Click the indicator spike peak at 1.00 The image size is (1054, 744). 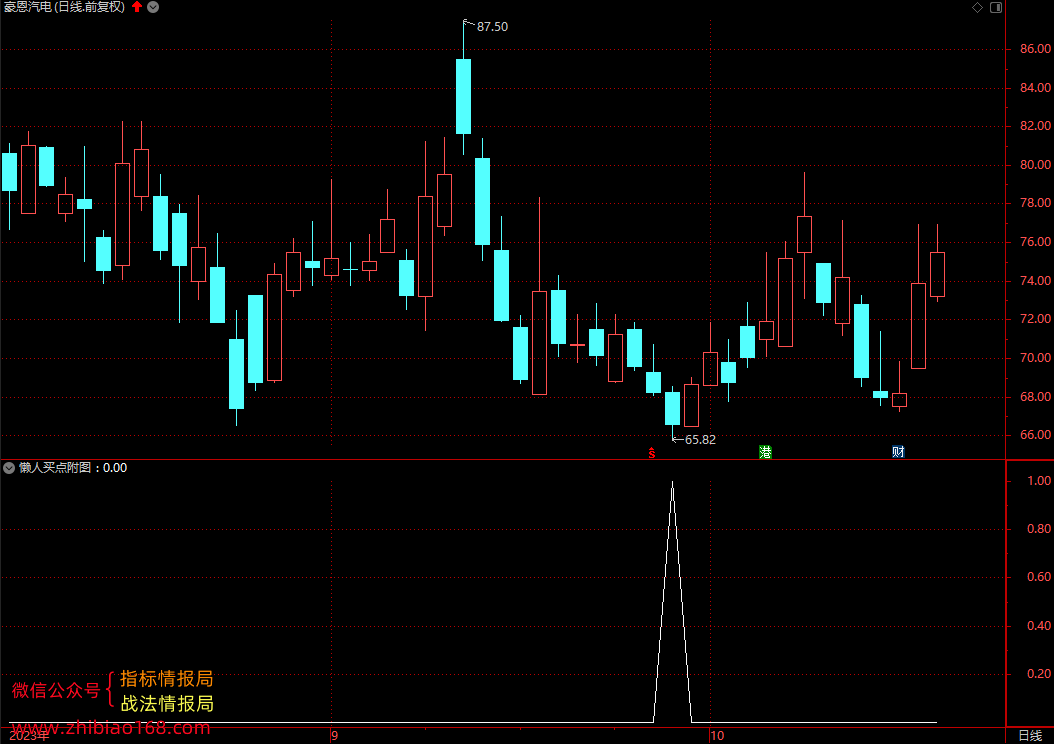(672, 483)
